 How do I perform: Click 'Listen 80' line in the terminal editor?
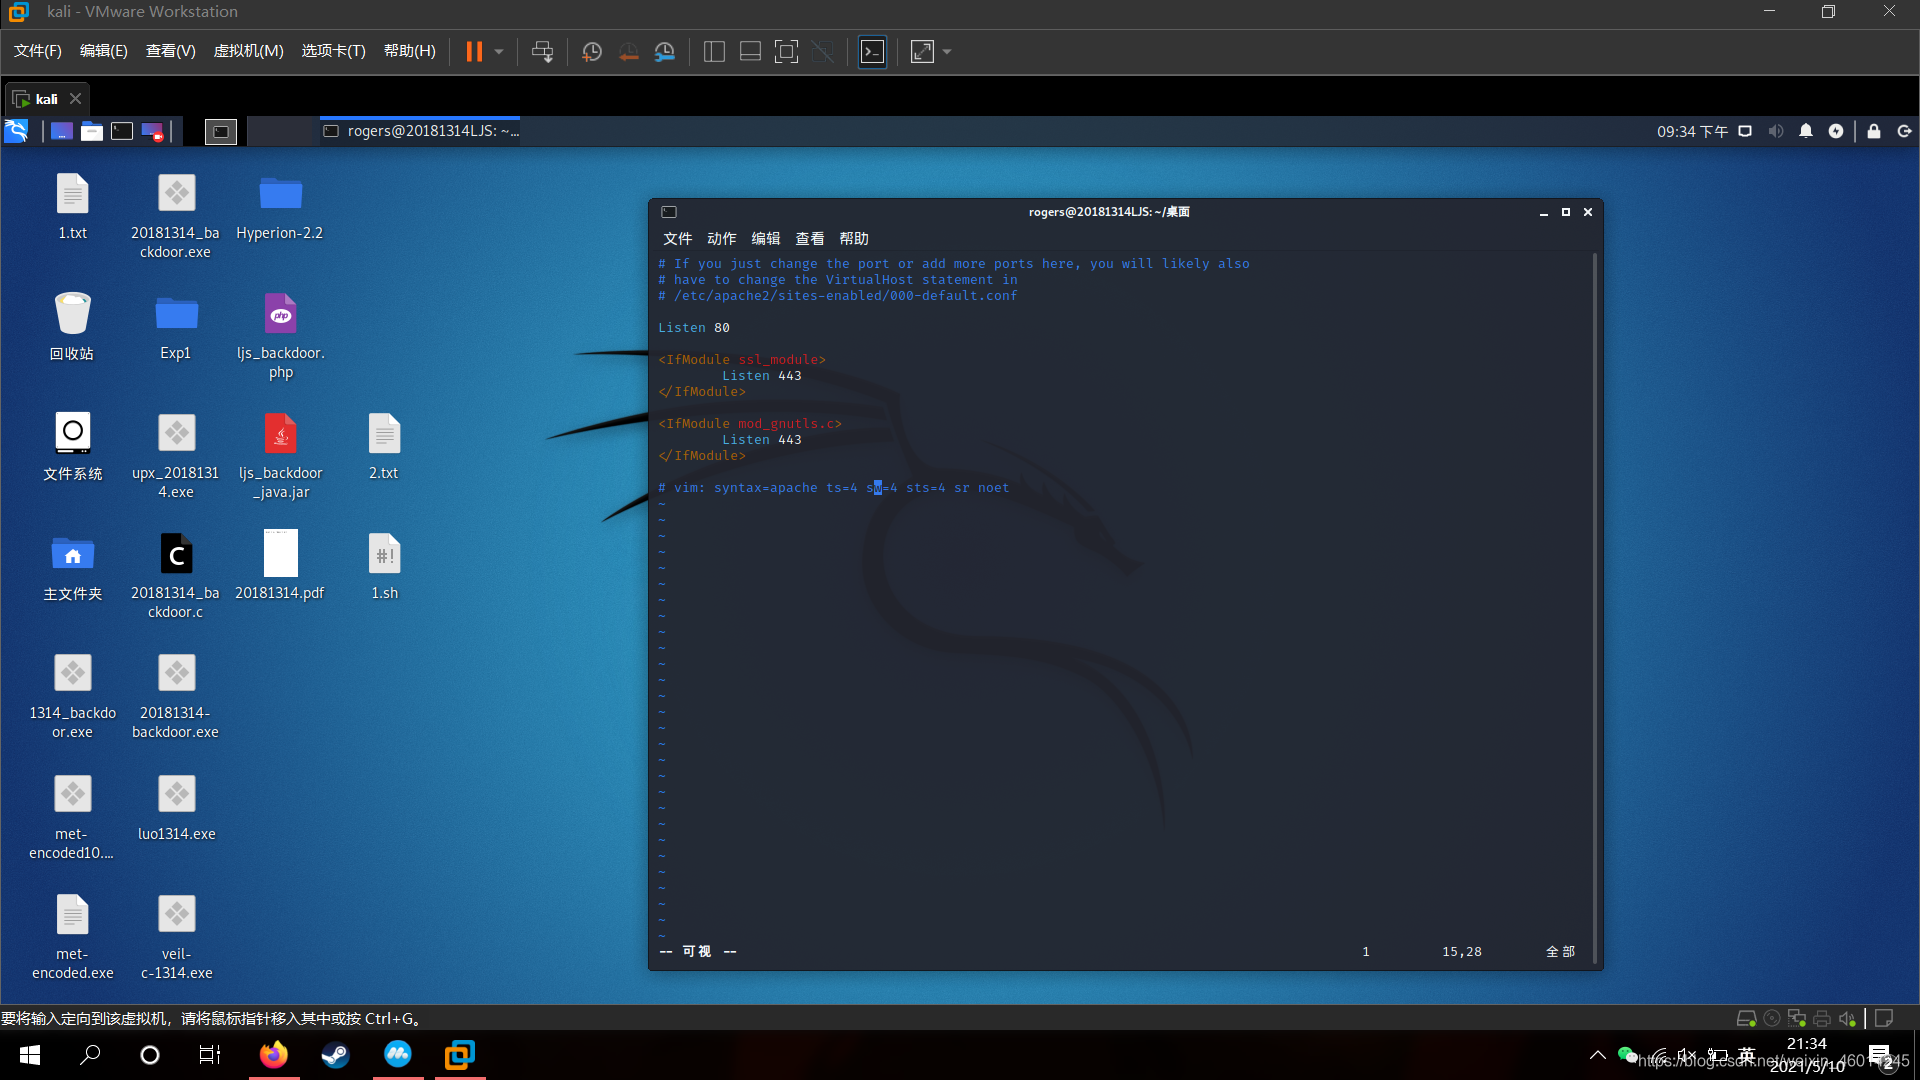click(x=694, y=328)
